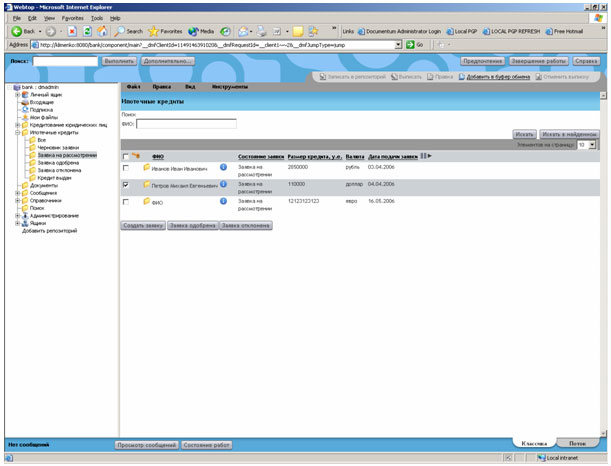The width and height of the screenshot is (611, 466).
Task: Check the box for Иванов Иван Иванович
Action: (125, 170)
